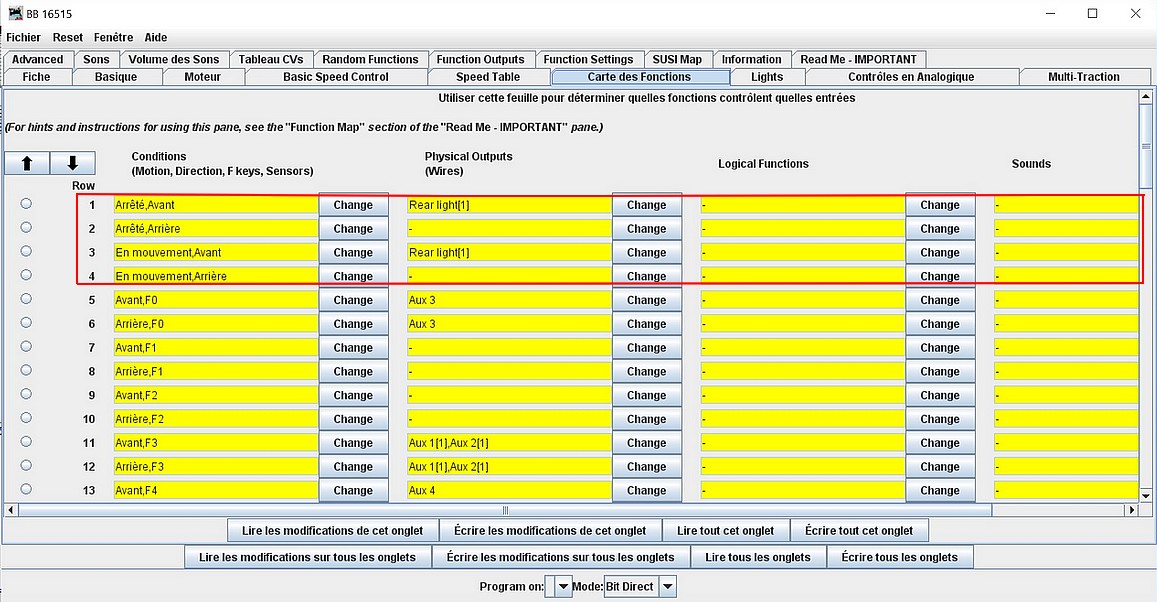
Task: Select the radio button for row 2
Action: 27,227
